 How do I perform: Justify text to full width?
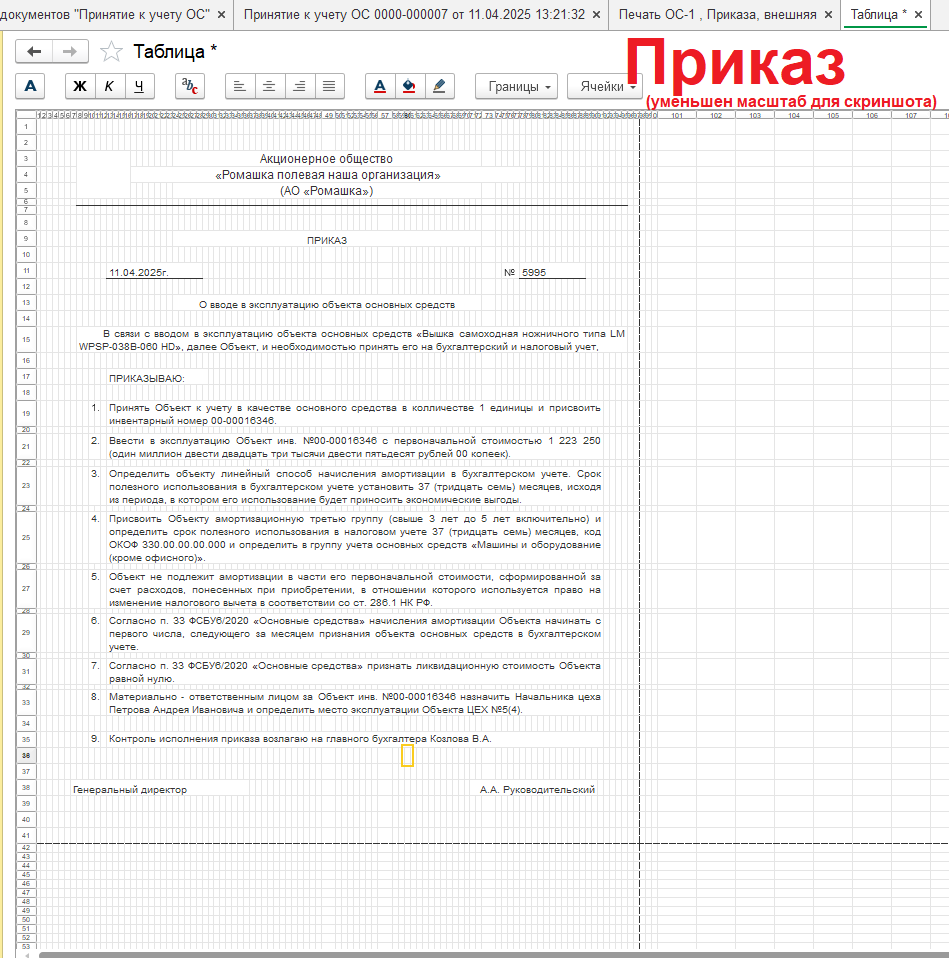[329, 86]
